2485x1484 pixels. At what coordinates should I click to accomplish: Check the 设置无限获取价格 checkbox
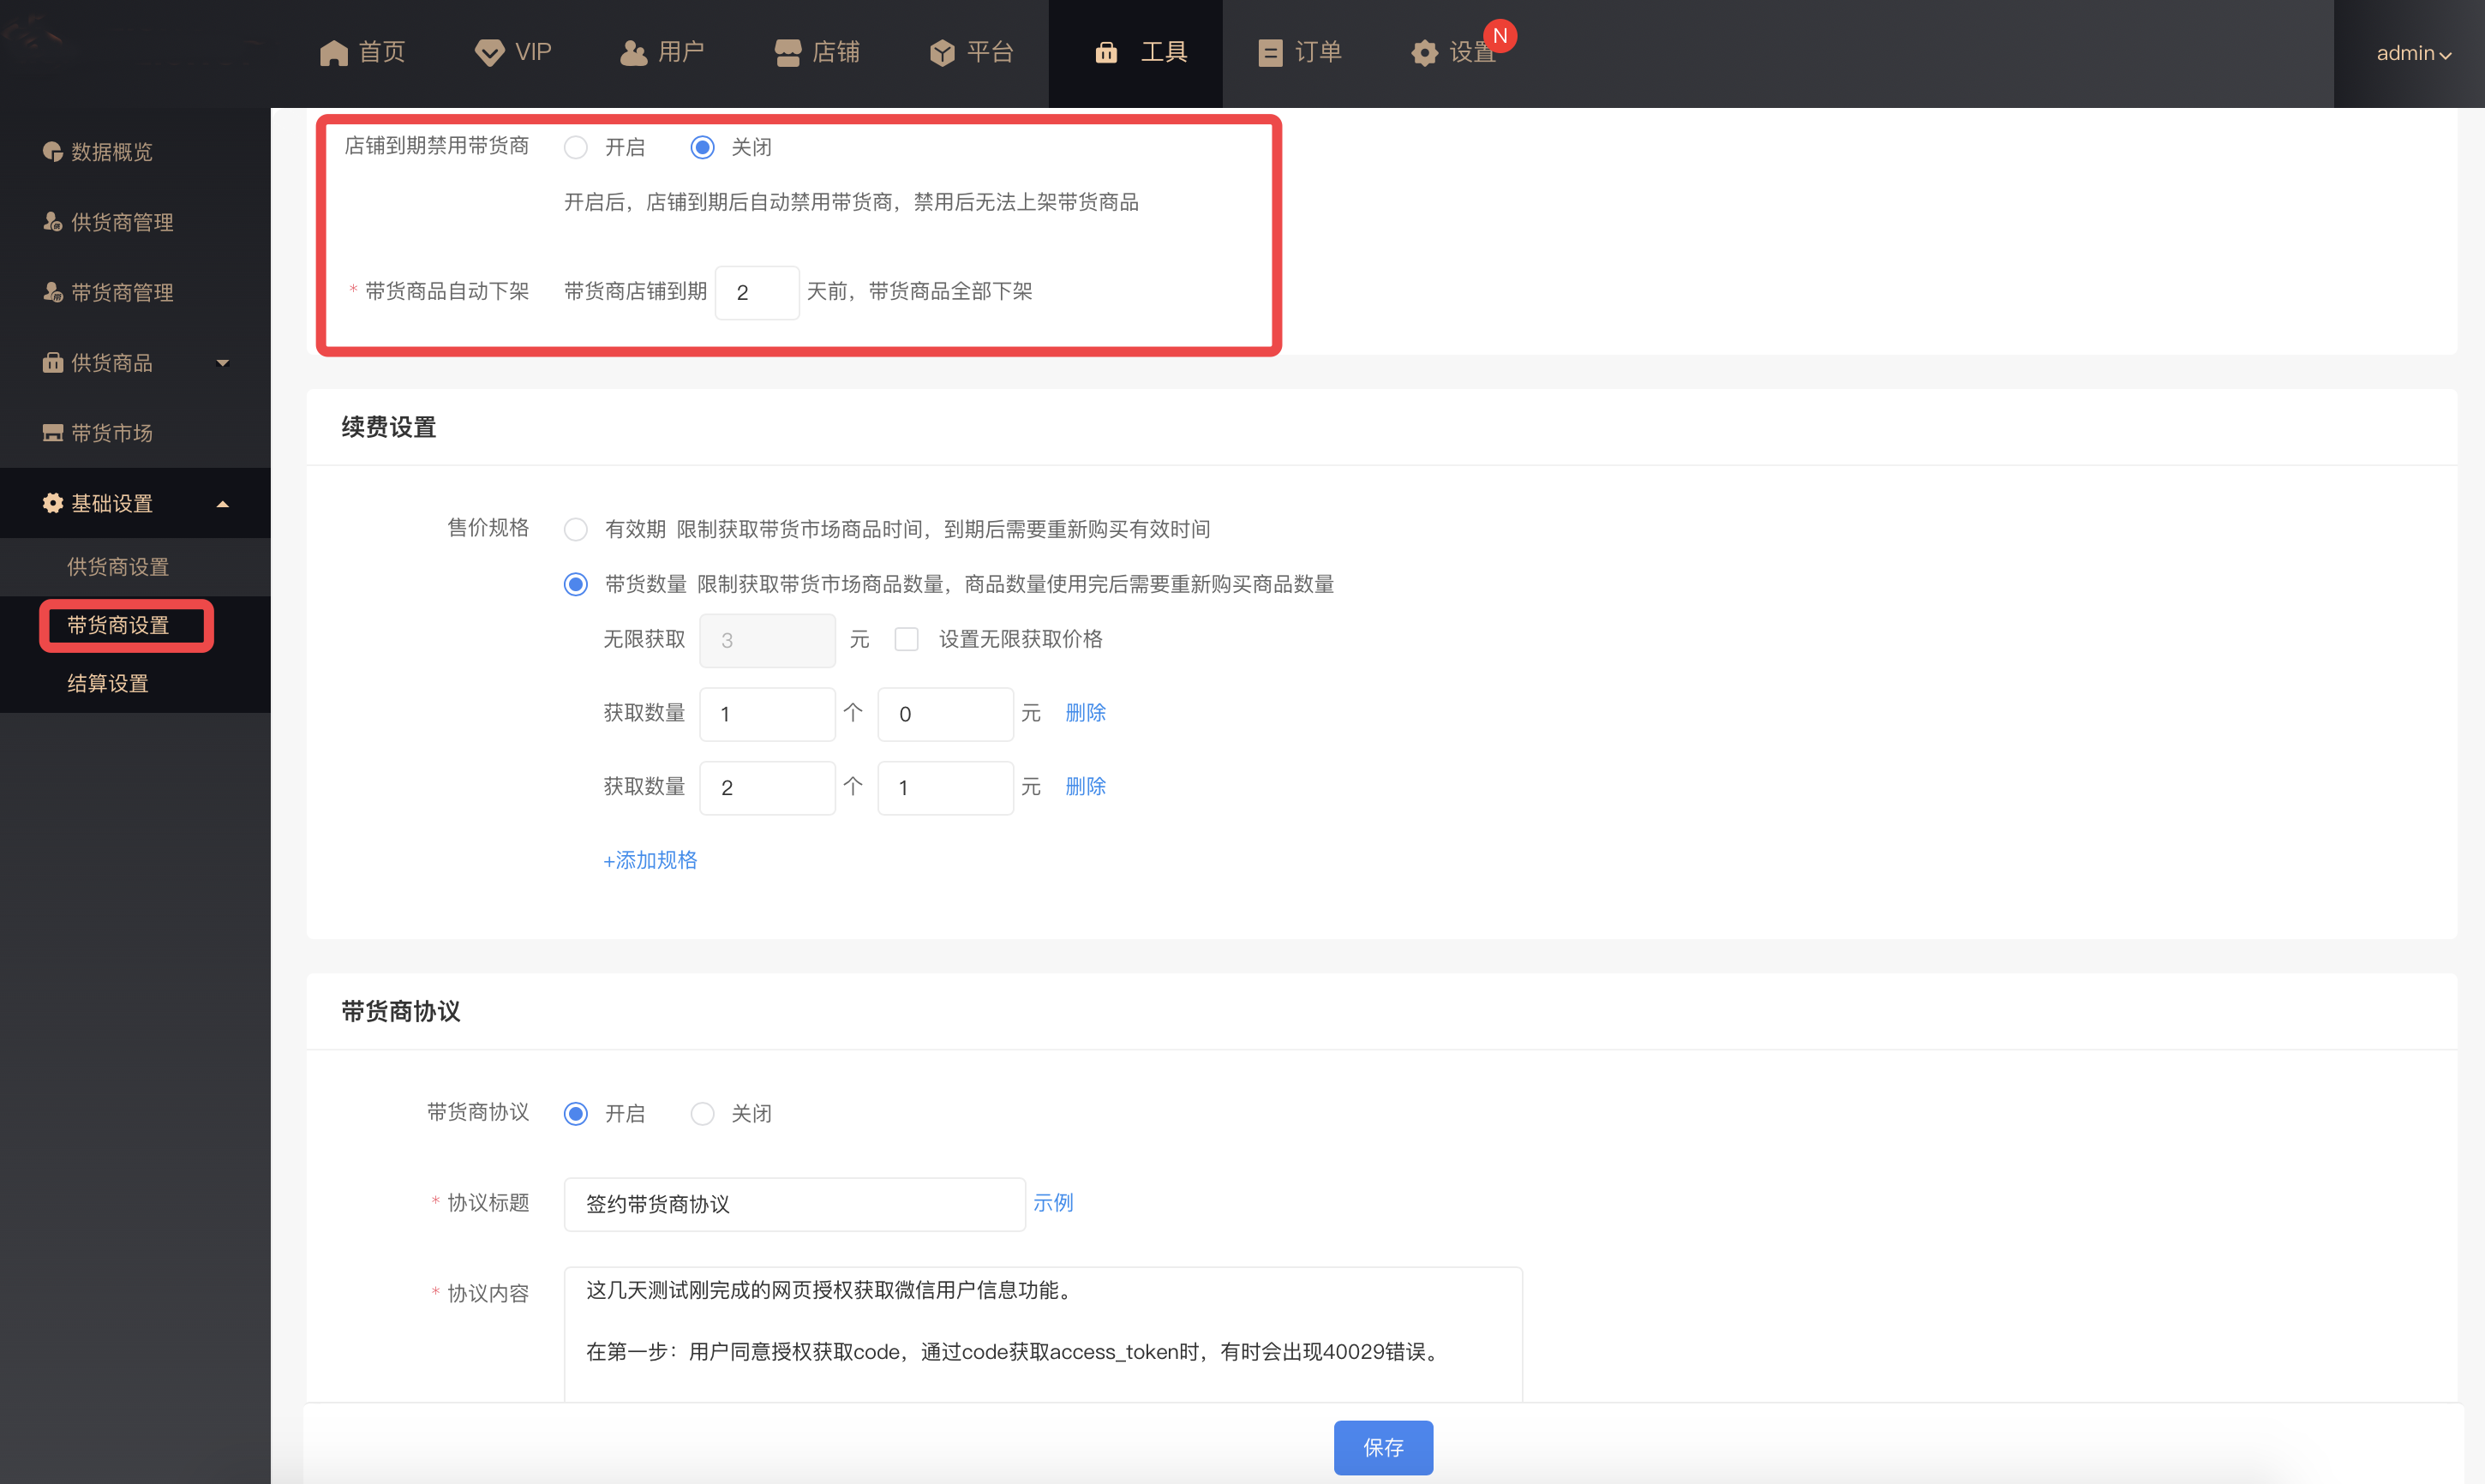pyautogui.click(x=907, y=639)
